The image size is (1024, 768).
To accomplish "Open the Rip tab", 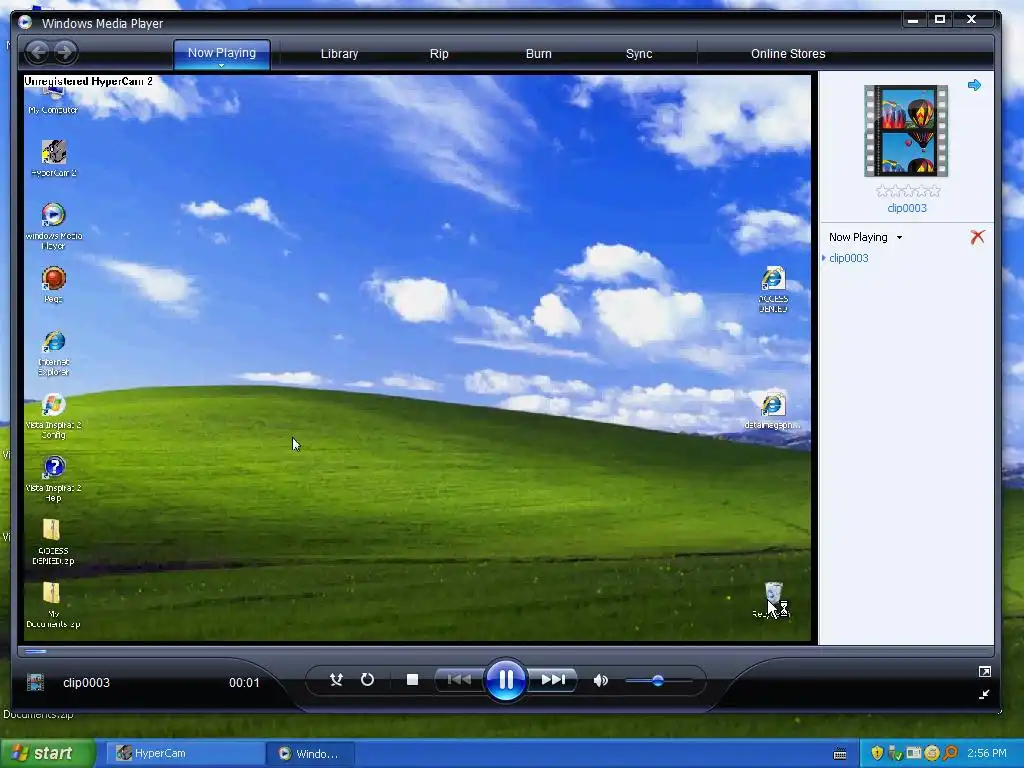I will coord(439,54).
